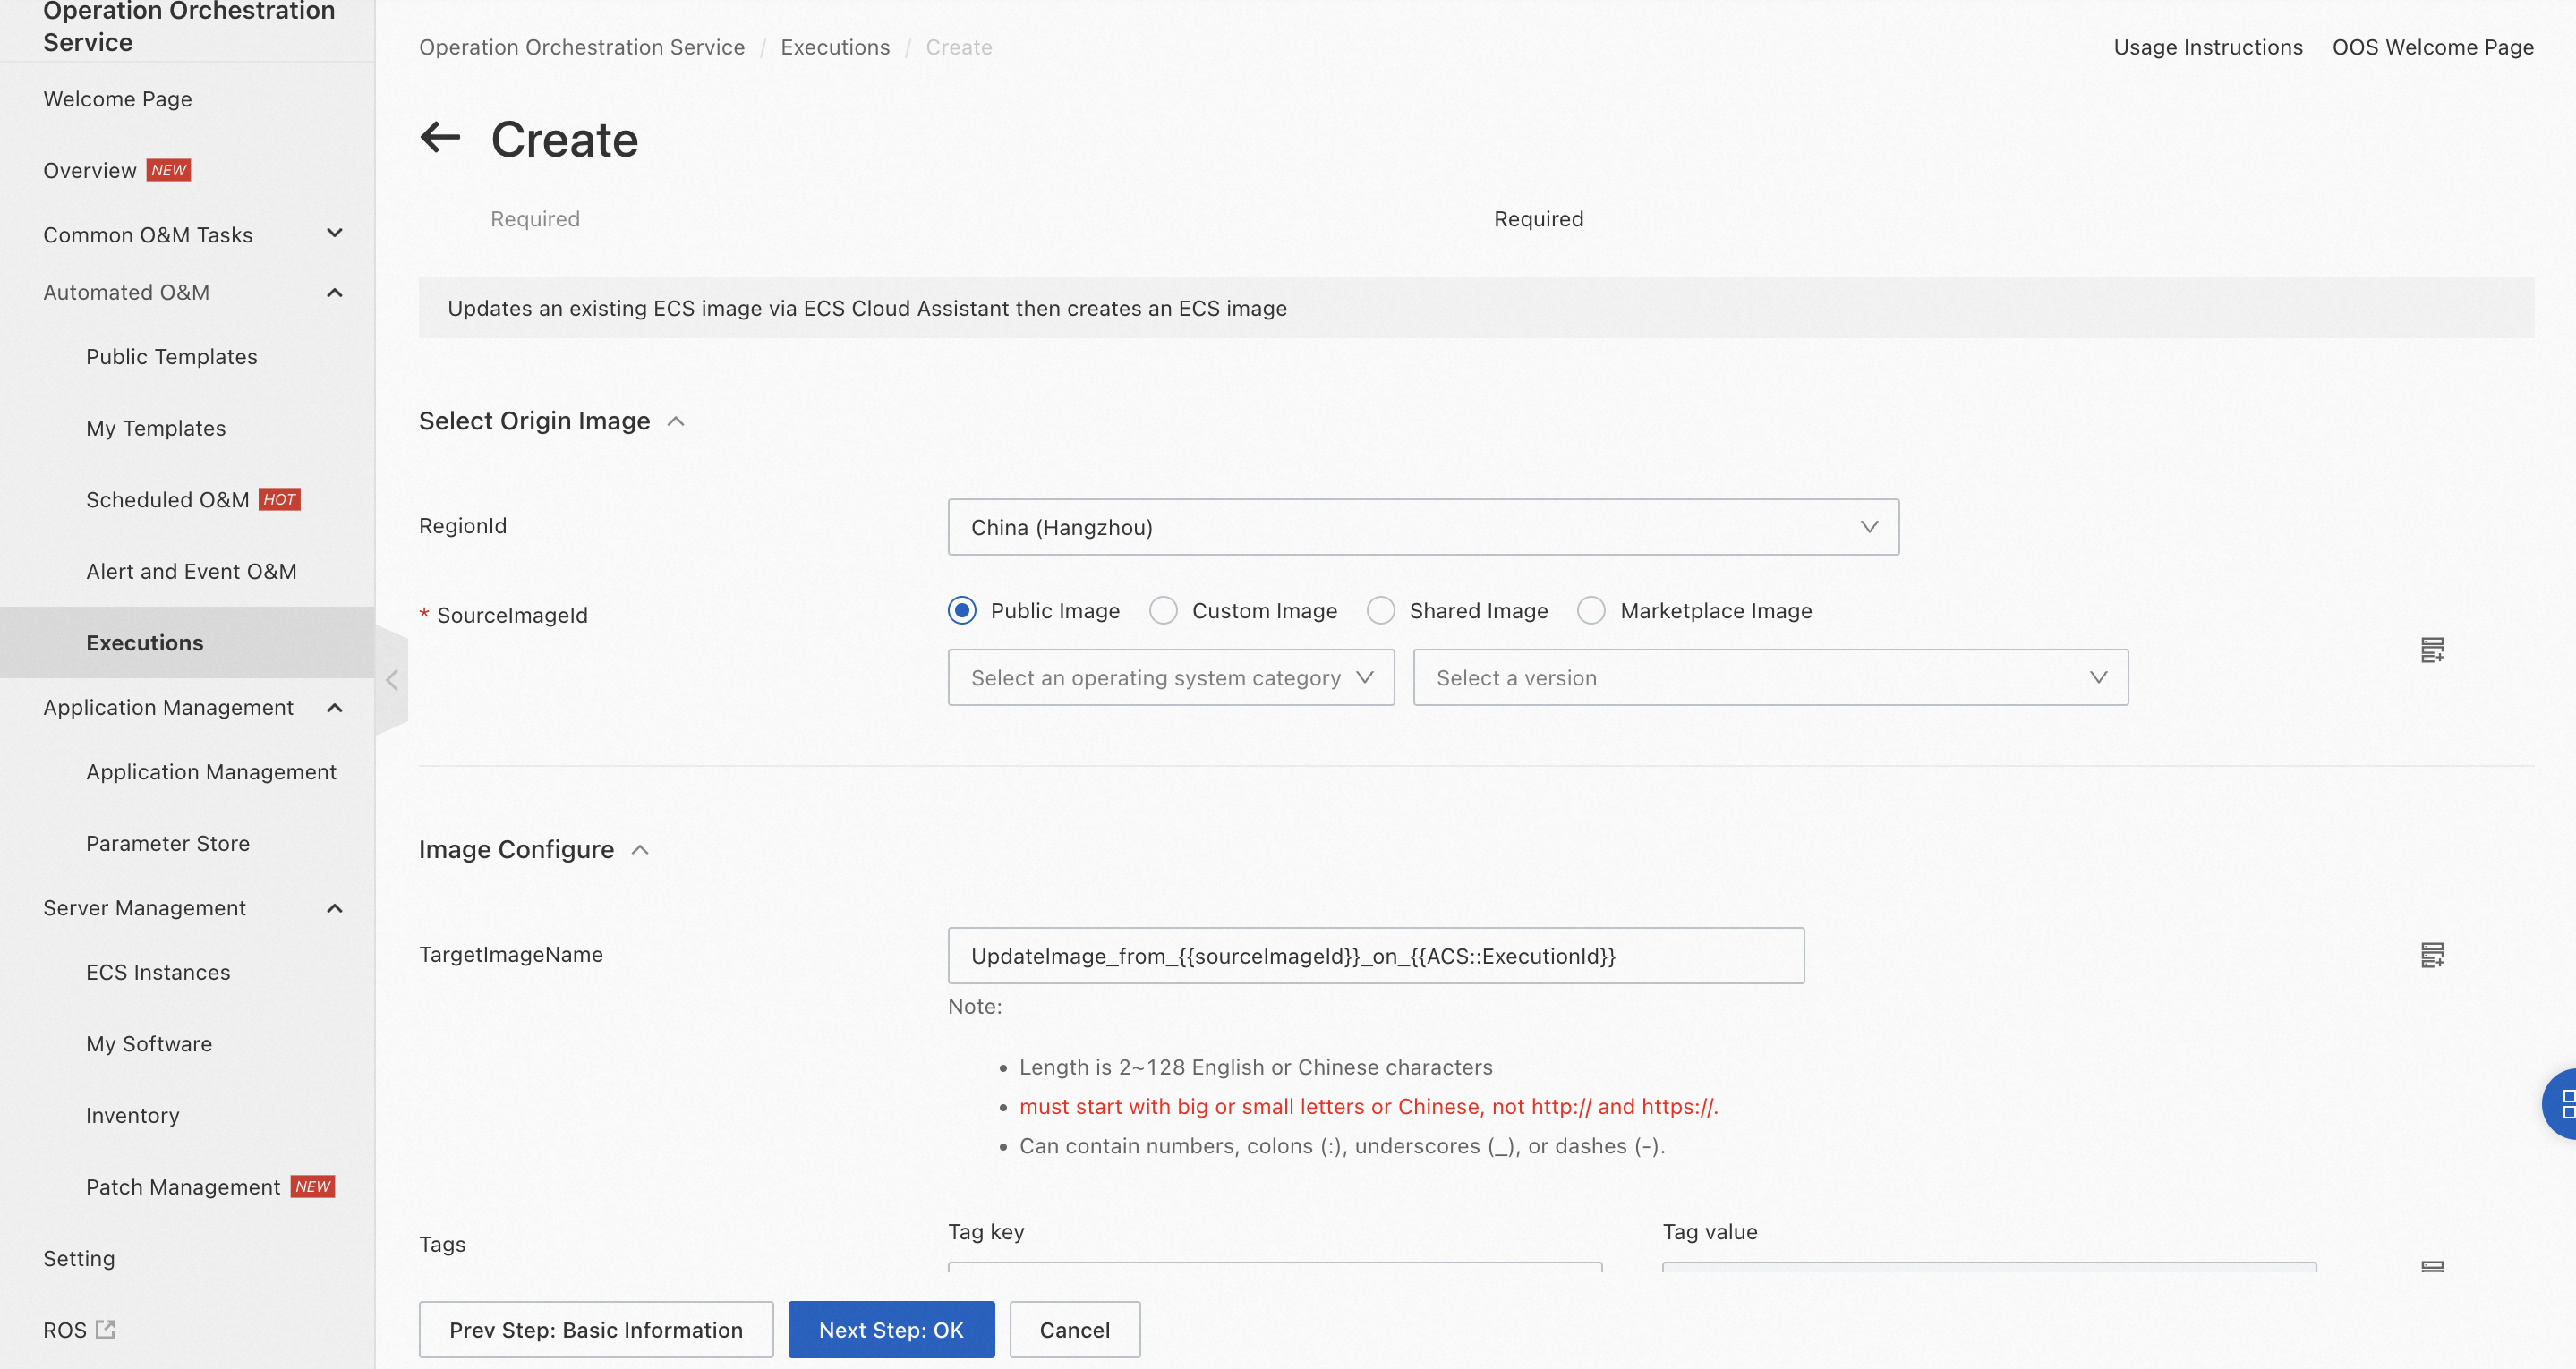Choose the Marketplace Image radio button
Viewport: 2576px width, 1369px height.
pos(1591,611)
